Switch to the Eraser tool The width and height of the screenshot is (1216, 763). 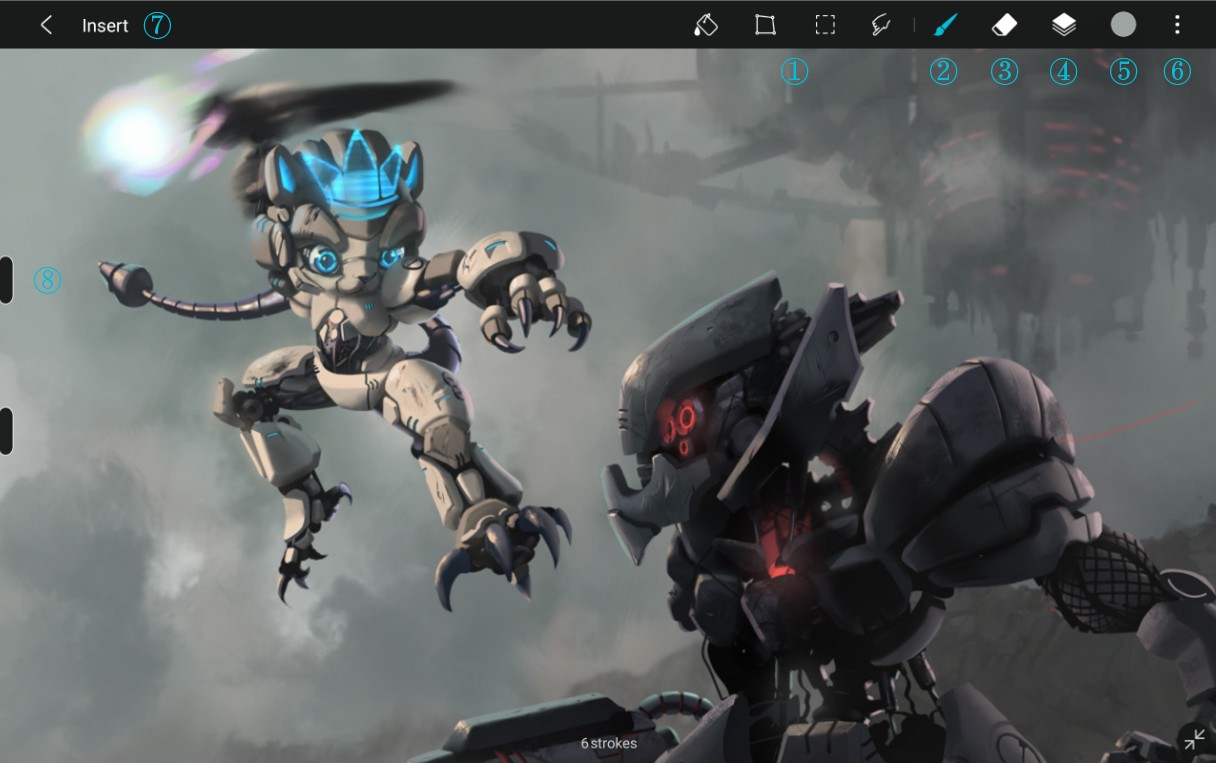tap(1004, 25)
